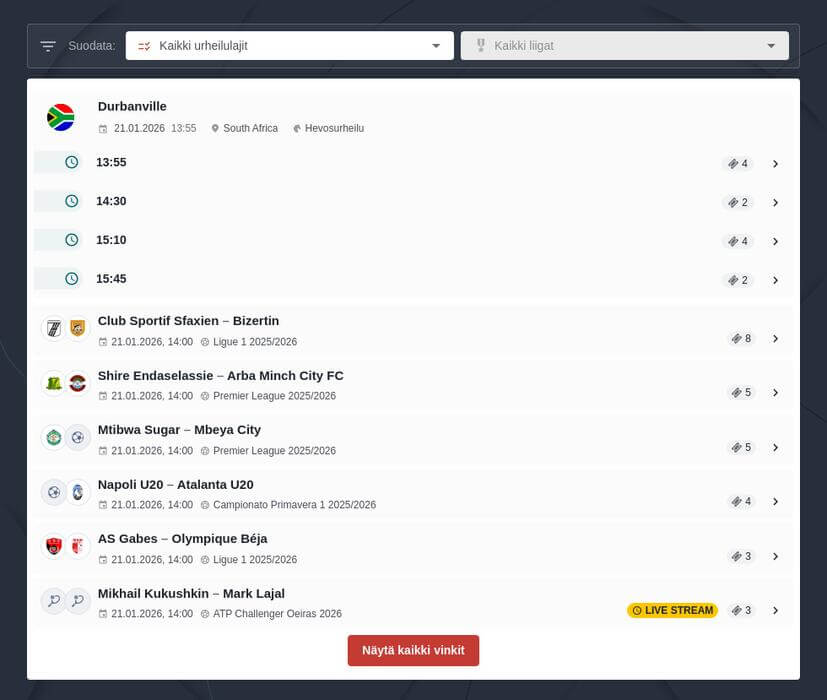Click the LIVE STREAM badge

[x=672, y=610]
